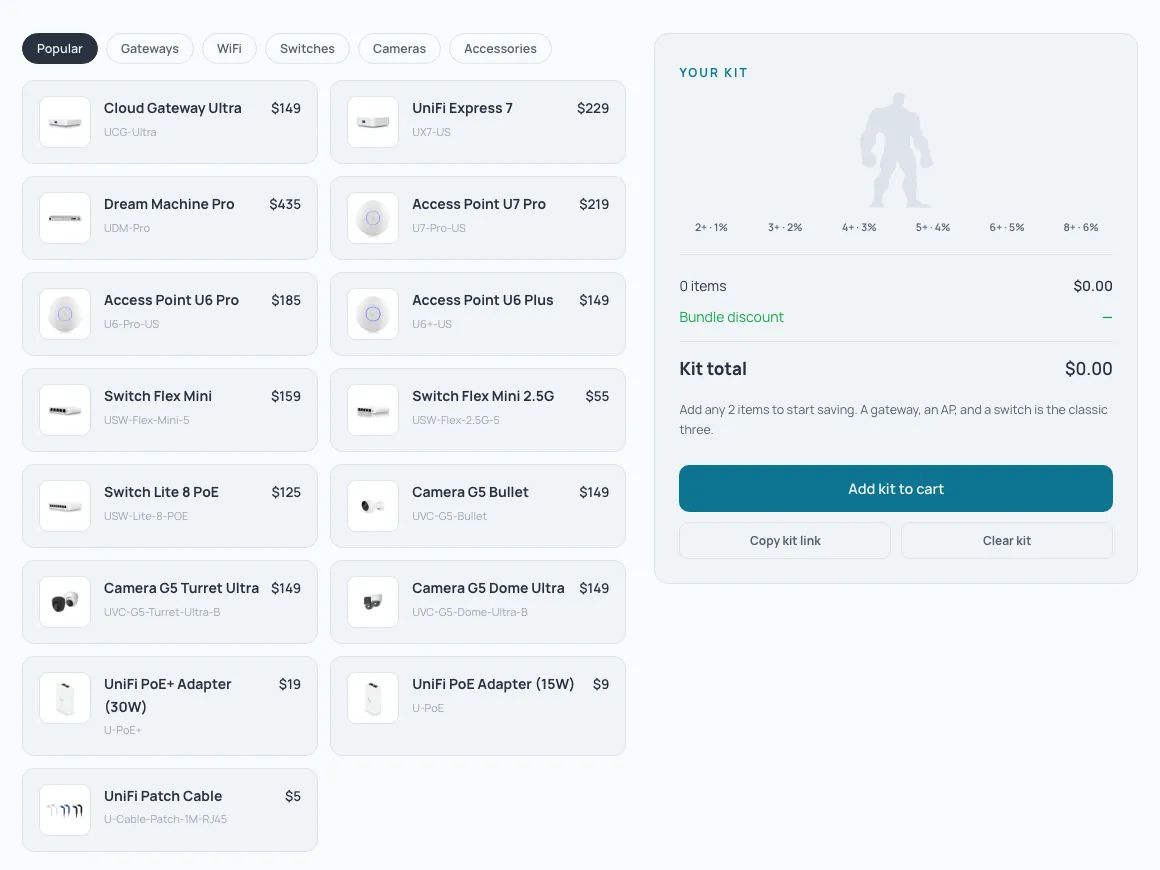Click the Switch Flex Mini 2.5G image
This screenshot has width=1160, height=870.
pyautogui.click(x=373, y=411)
